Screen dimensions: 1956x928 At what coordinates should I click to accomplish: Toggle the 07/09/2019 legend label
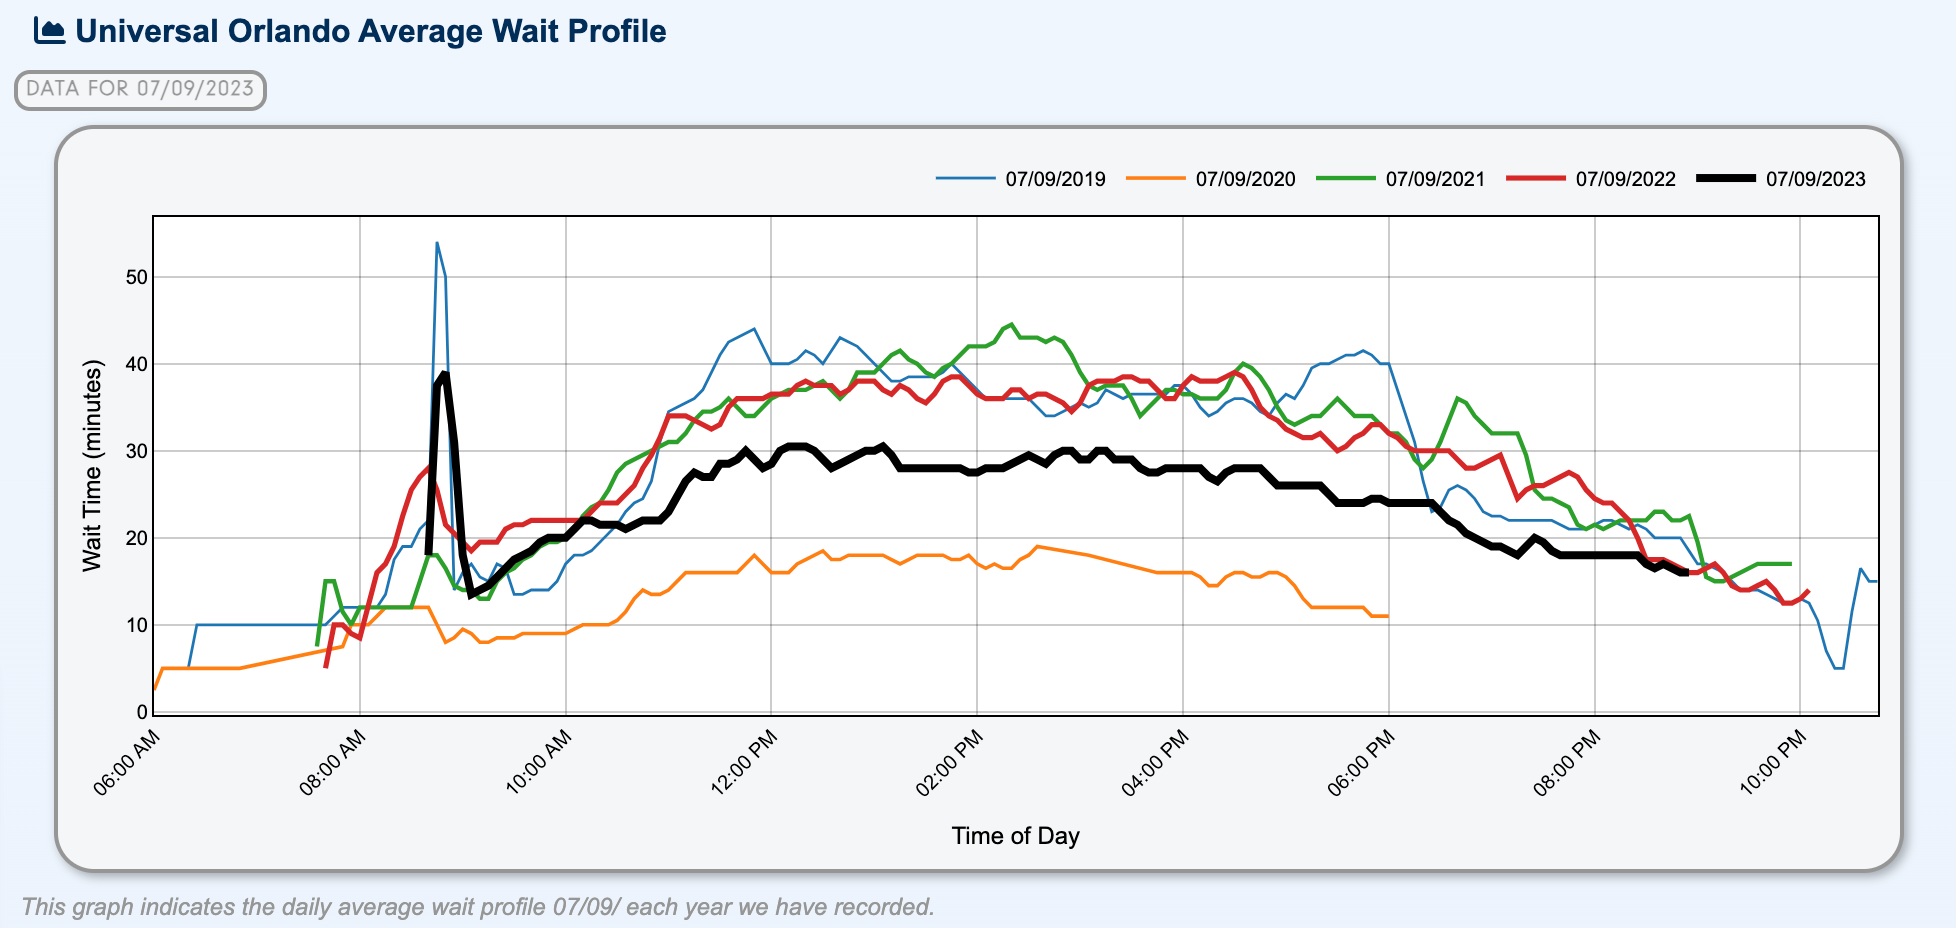click(1055, 179)
